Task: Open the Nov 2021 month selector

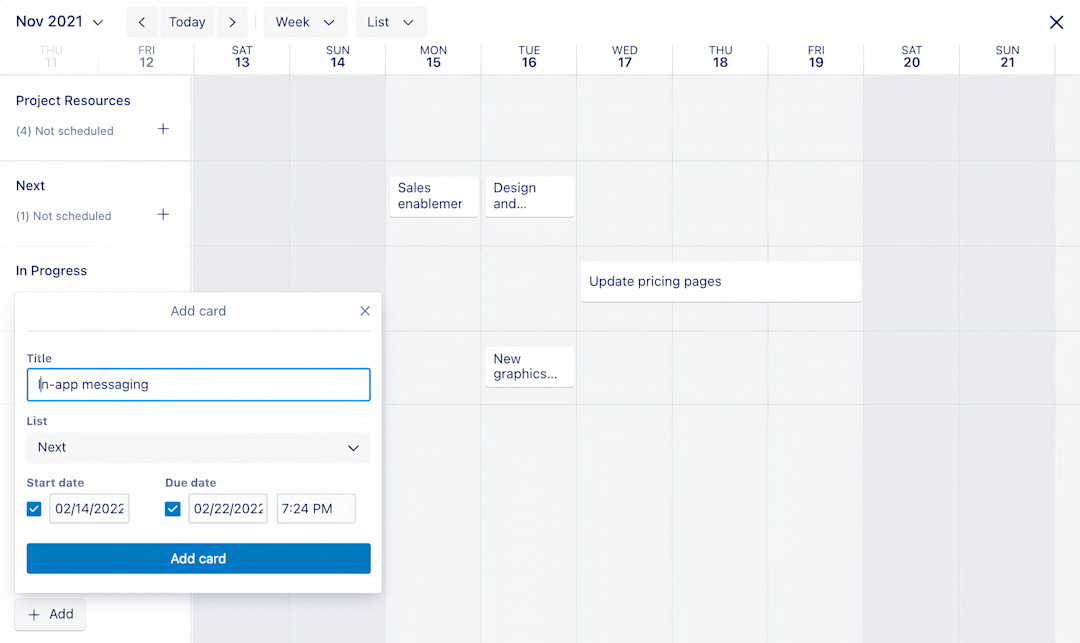Action: point(58,21)
